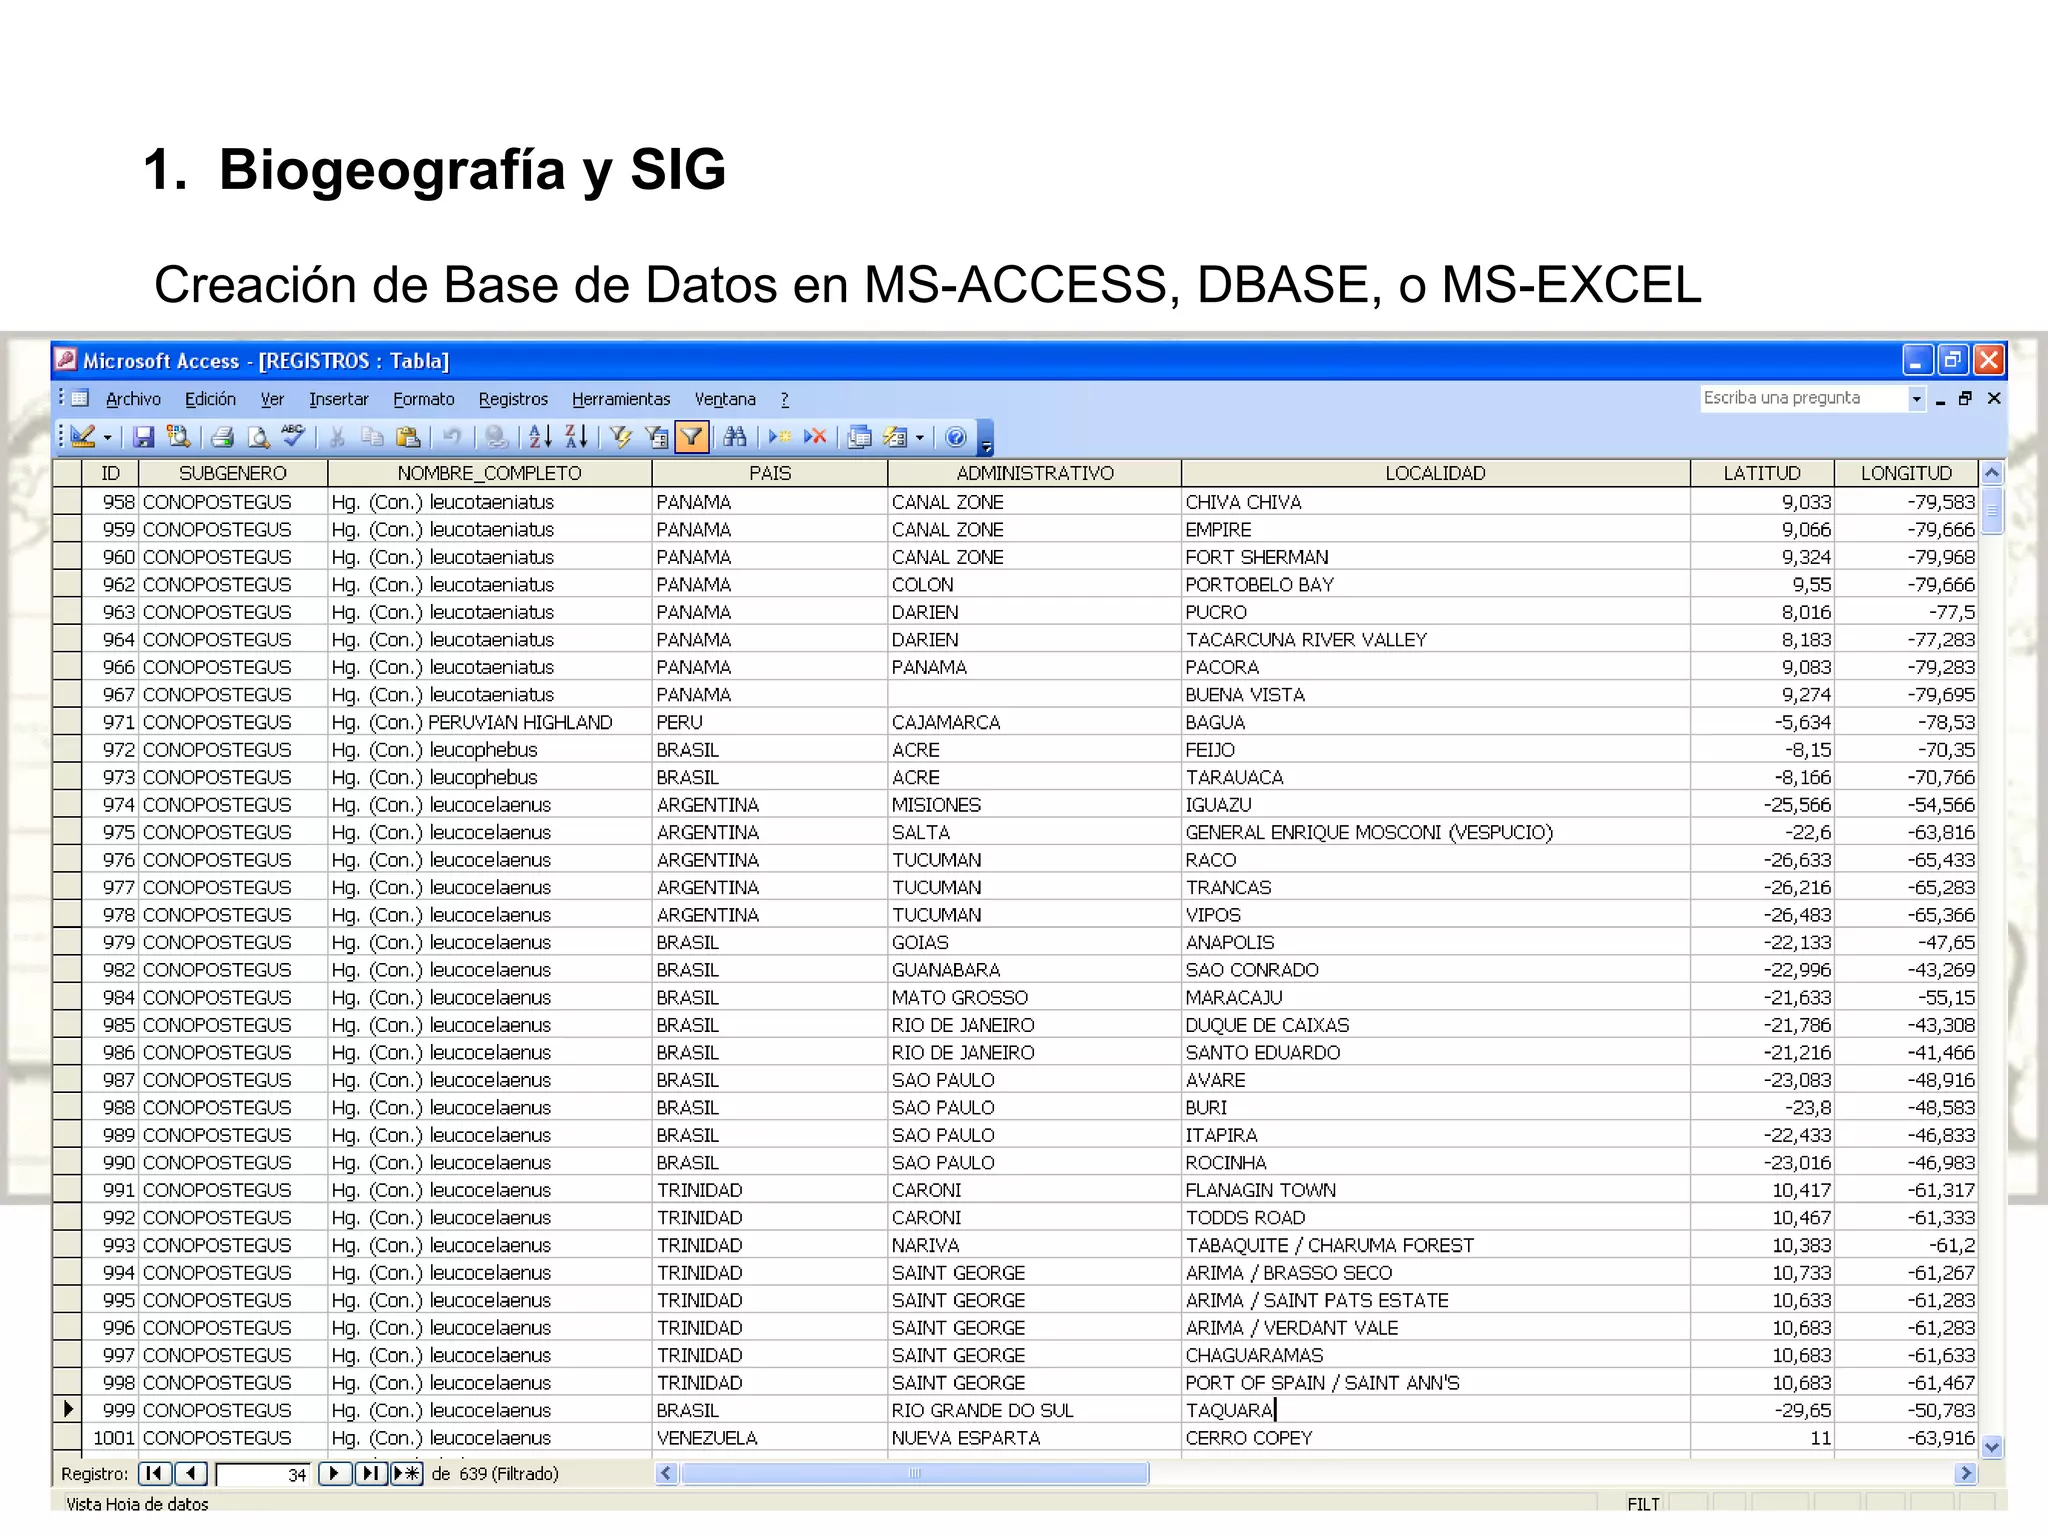This screenshot has width=2048, height=1536.
Task: Click the Database Window icon
Action: (859, 437)
